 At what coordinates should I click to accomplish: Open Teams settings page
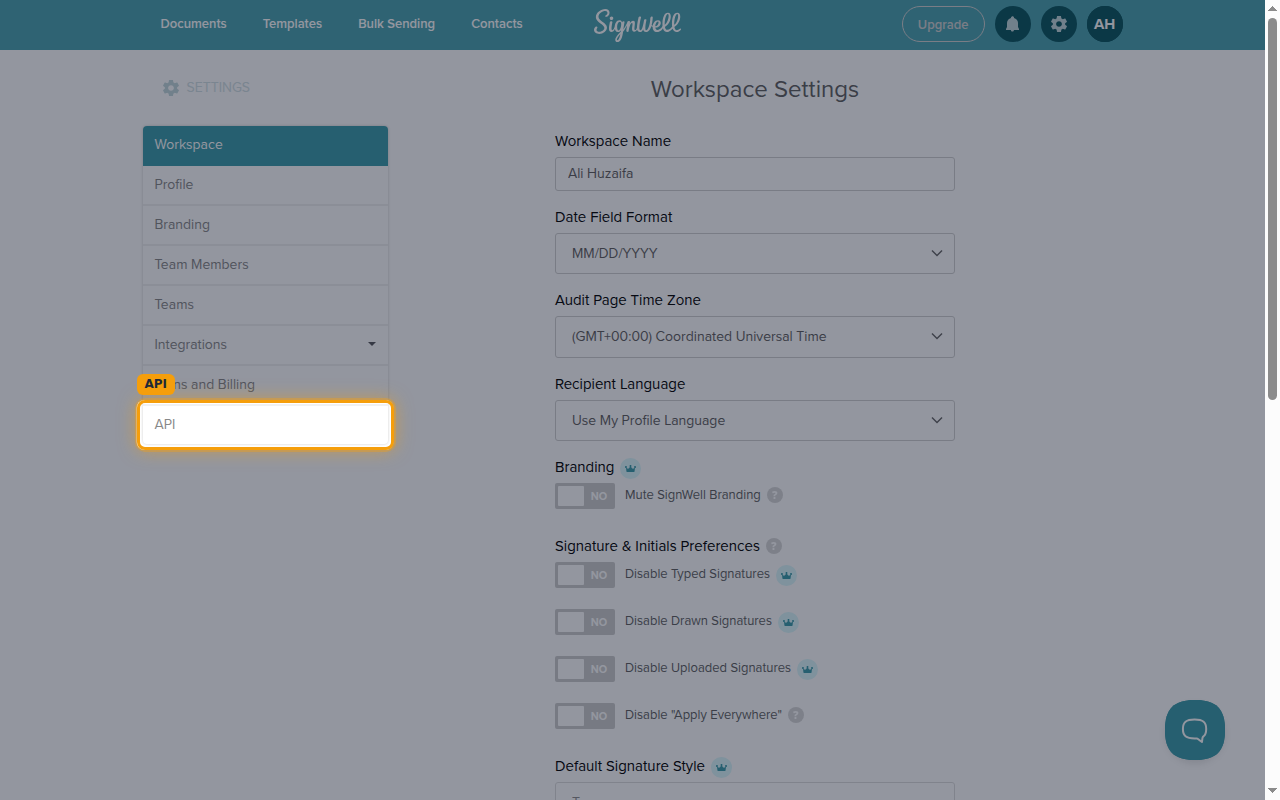pyautogui.click(x=265, y=305)
